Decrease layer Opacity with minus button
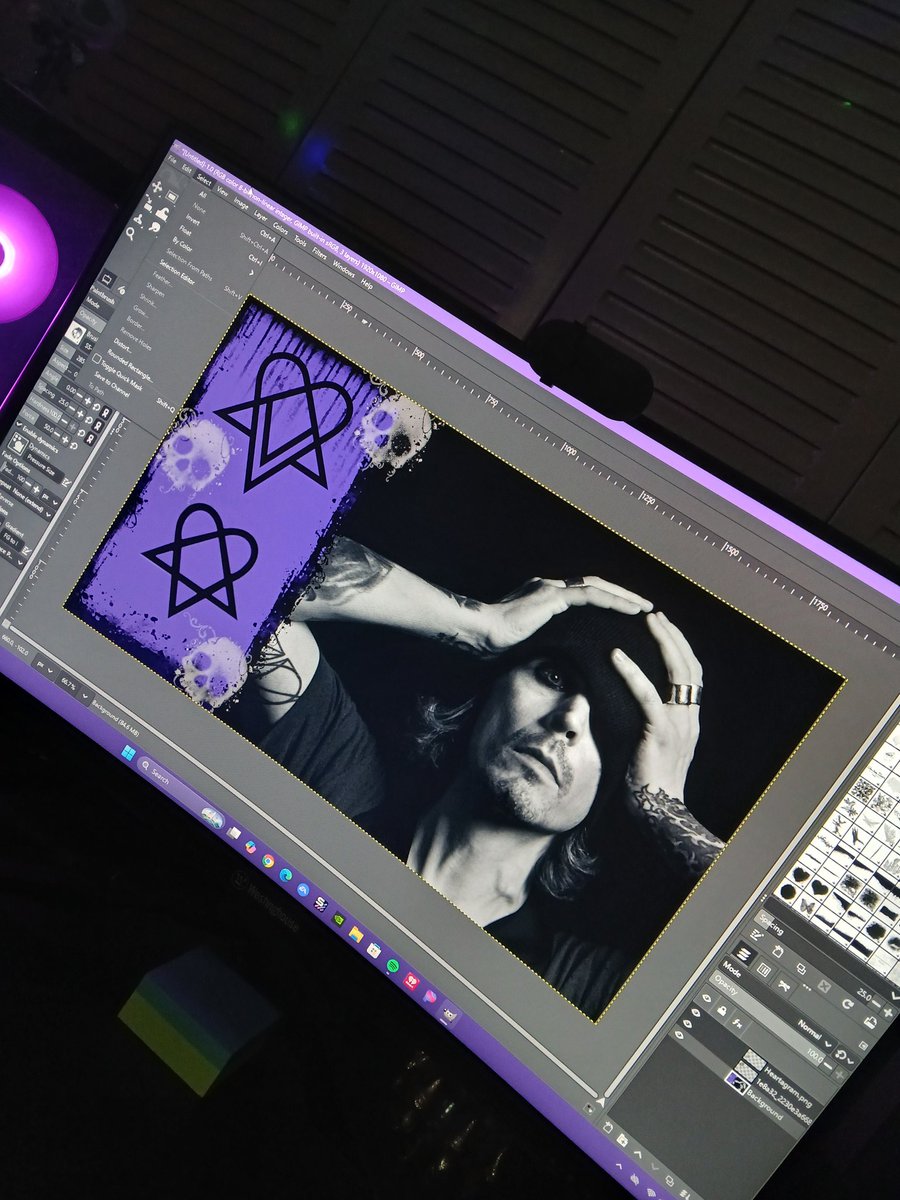Viewport: 900px width, 1200px height. pyautogui.click(x=828, y=1065)
